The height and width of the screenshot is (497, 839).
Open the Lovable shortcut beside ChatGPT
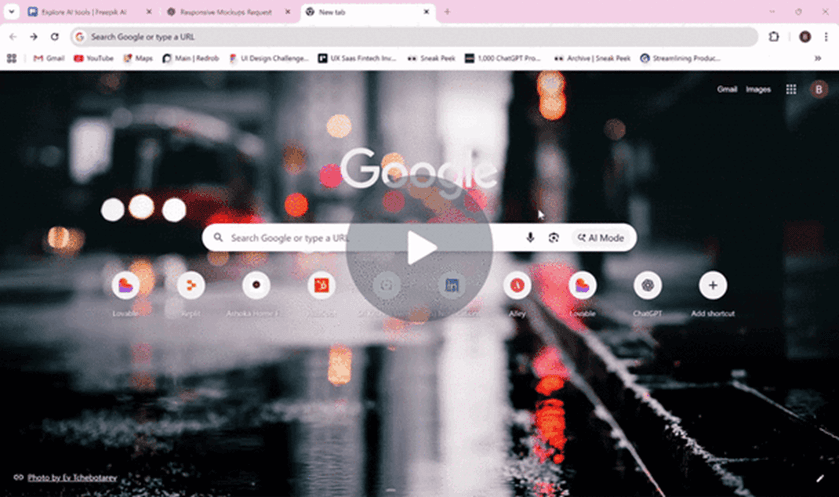(x=582, y=285)
